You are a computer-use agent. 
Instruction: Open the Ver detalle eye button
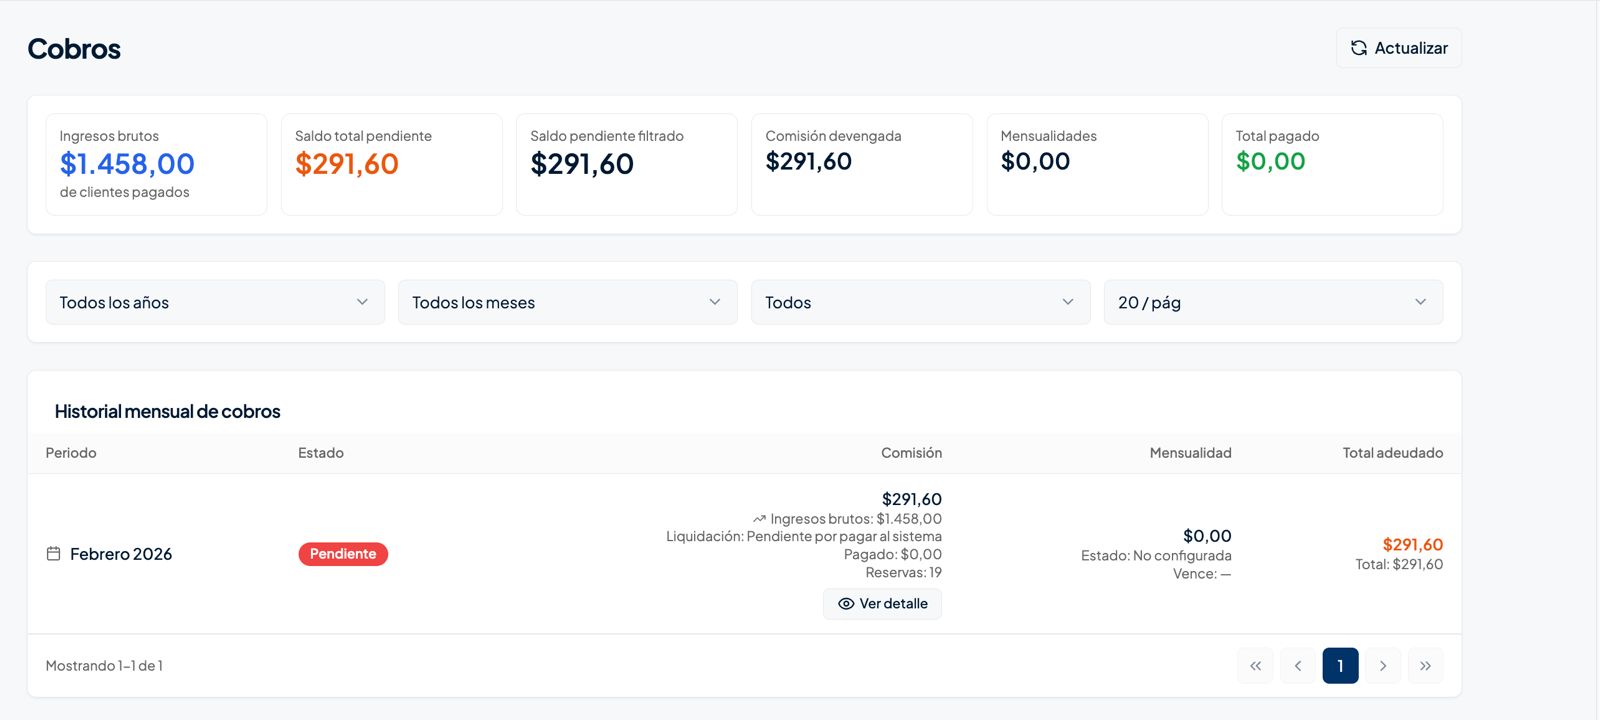[882, 604]
